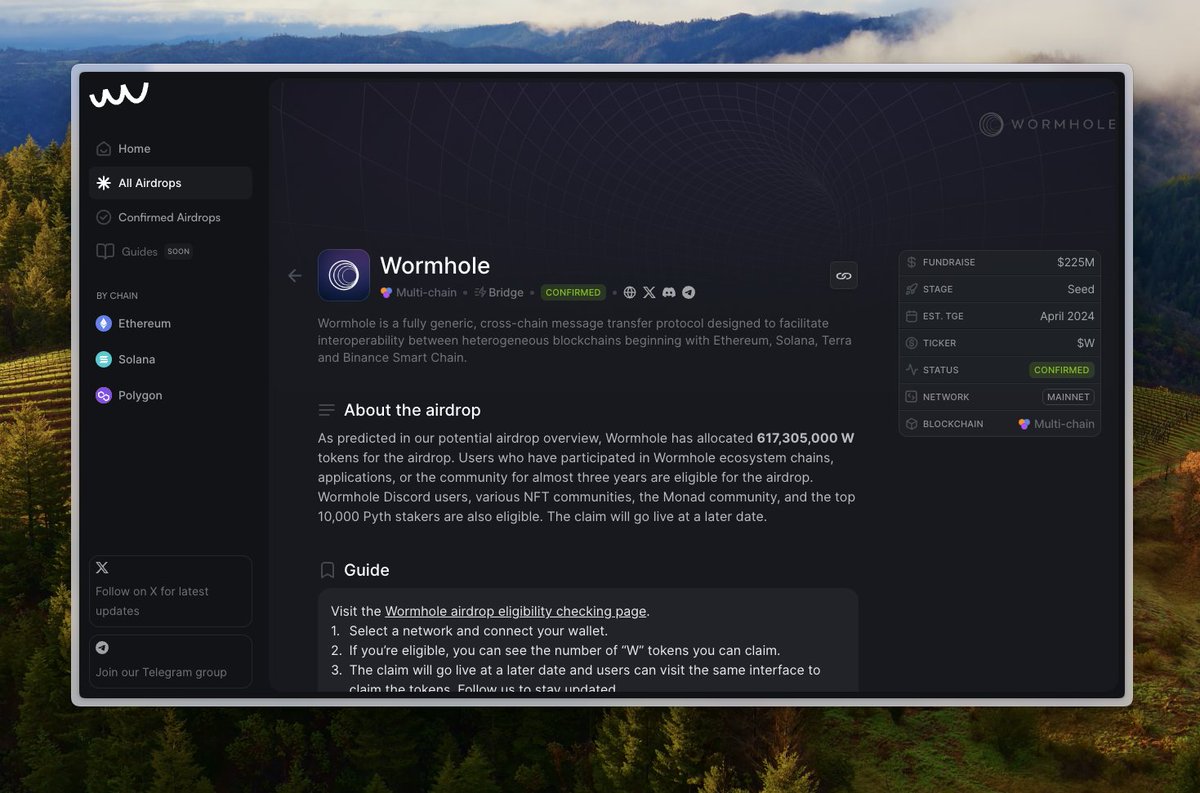Click the Est. TGE calendar icon
Screen dimensions: 1200x793
911,316
